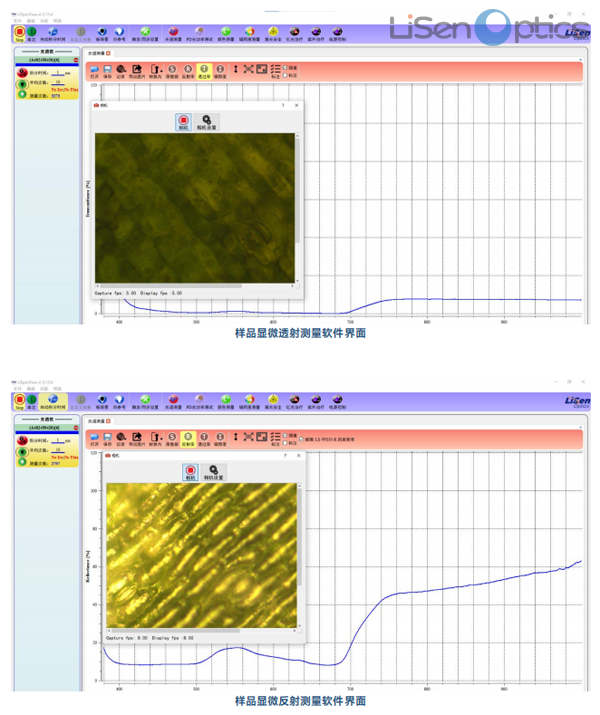Open the 转换为 convert dropdown in lower window
600x715 pixels.
click(156, 439)
